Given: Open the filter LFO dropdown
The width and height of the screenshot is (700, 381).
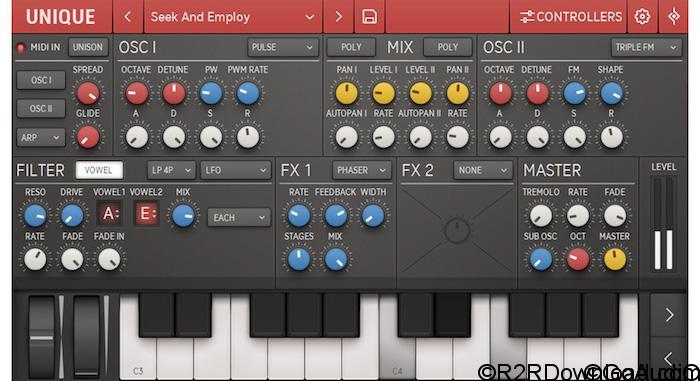Looking at the screenshot, I should coord(235,170).
